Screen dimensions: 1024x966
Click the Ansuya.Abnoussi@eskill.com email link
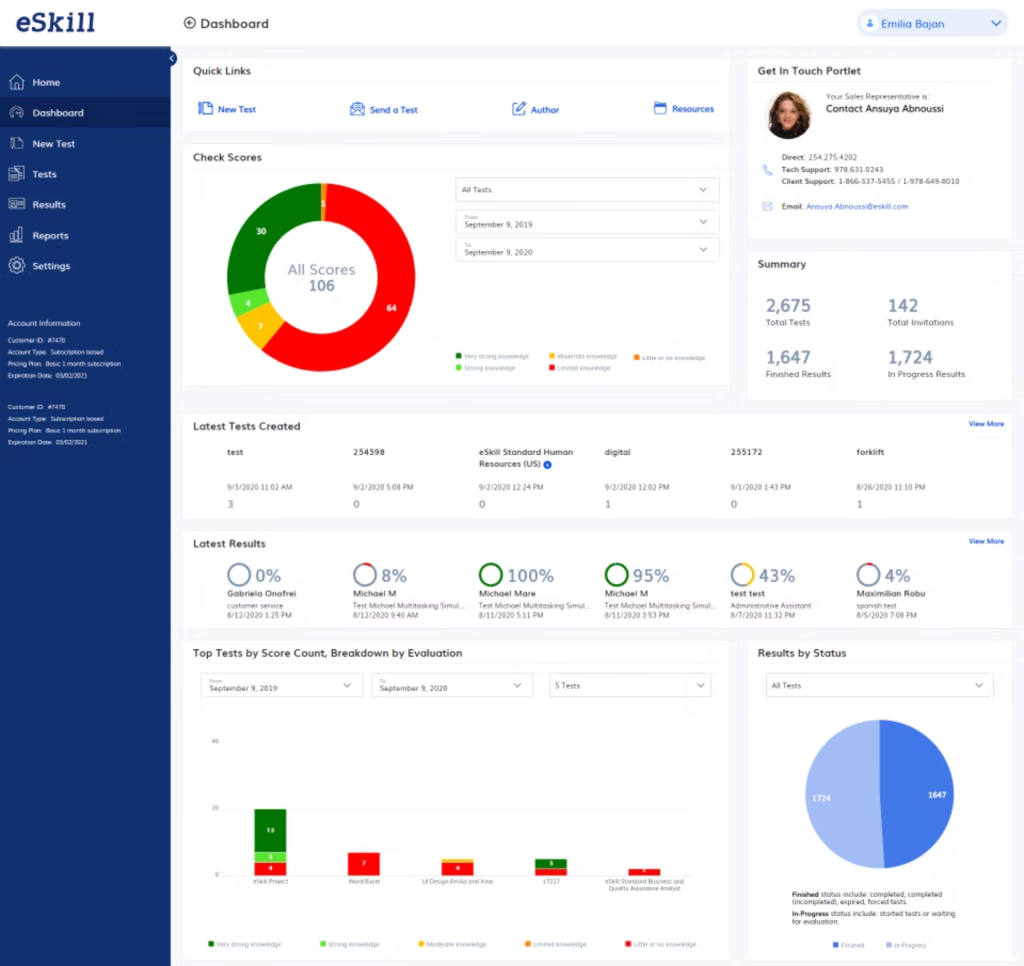click(x=857, y=206)
